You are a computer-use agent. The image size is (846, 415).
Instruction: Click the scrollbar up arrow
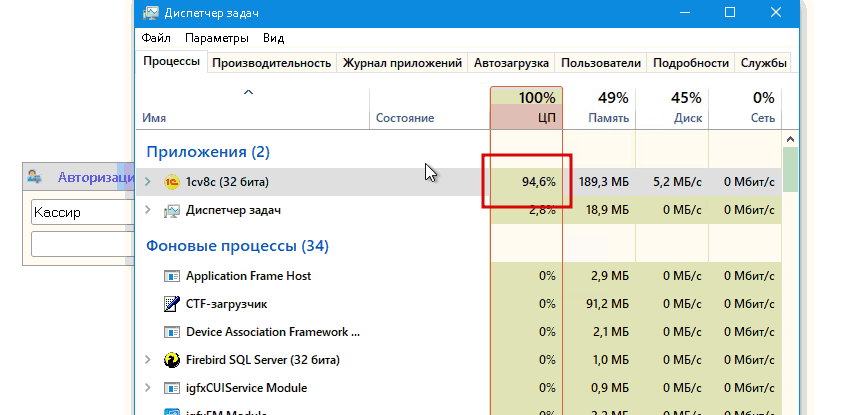pyautogui.click(x=790, y=139)
